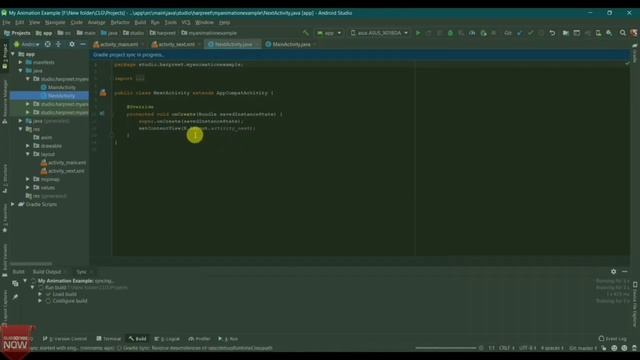Hide the Project panel with minus icon
Image resolution: width=640 pixels, height=360 pixels.
coord(83,44)
